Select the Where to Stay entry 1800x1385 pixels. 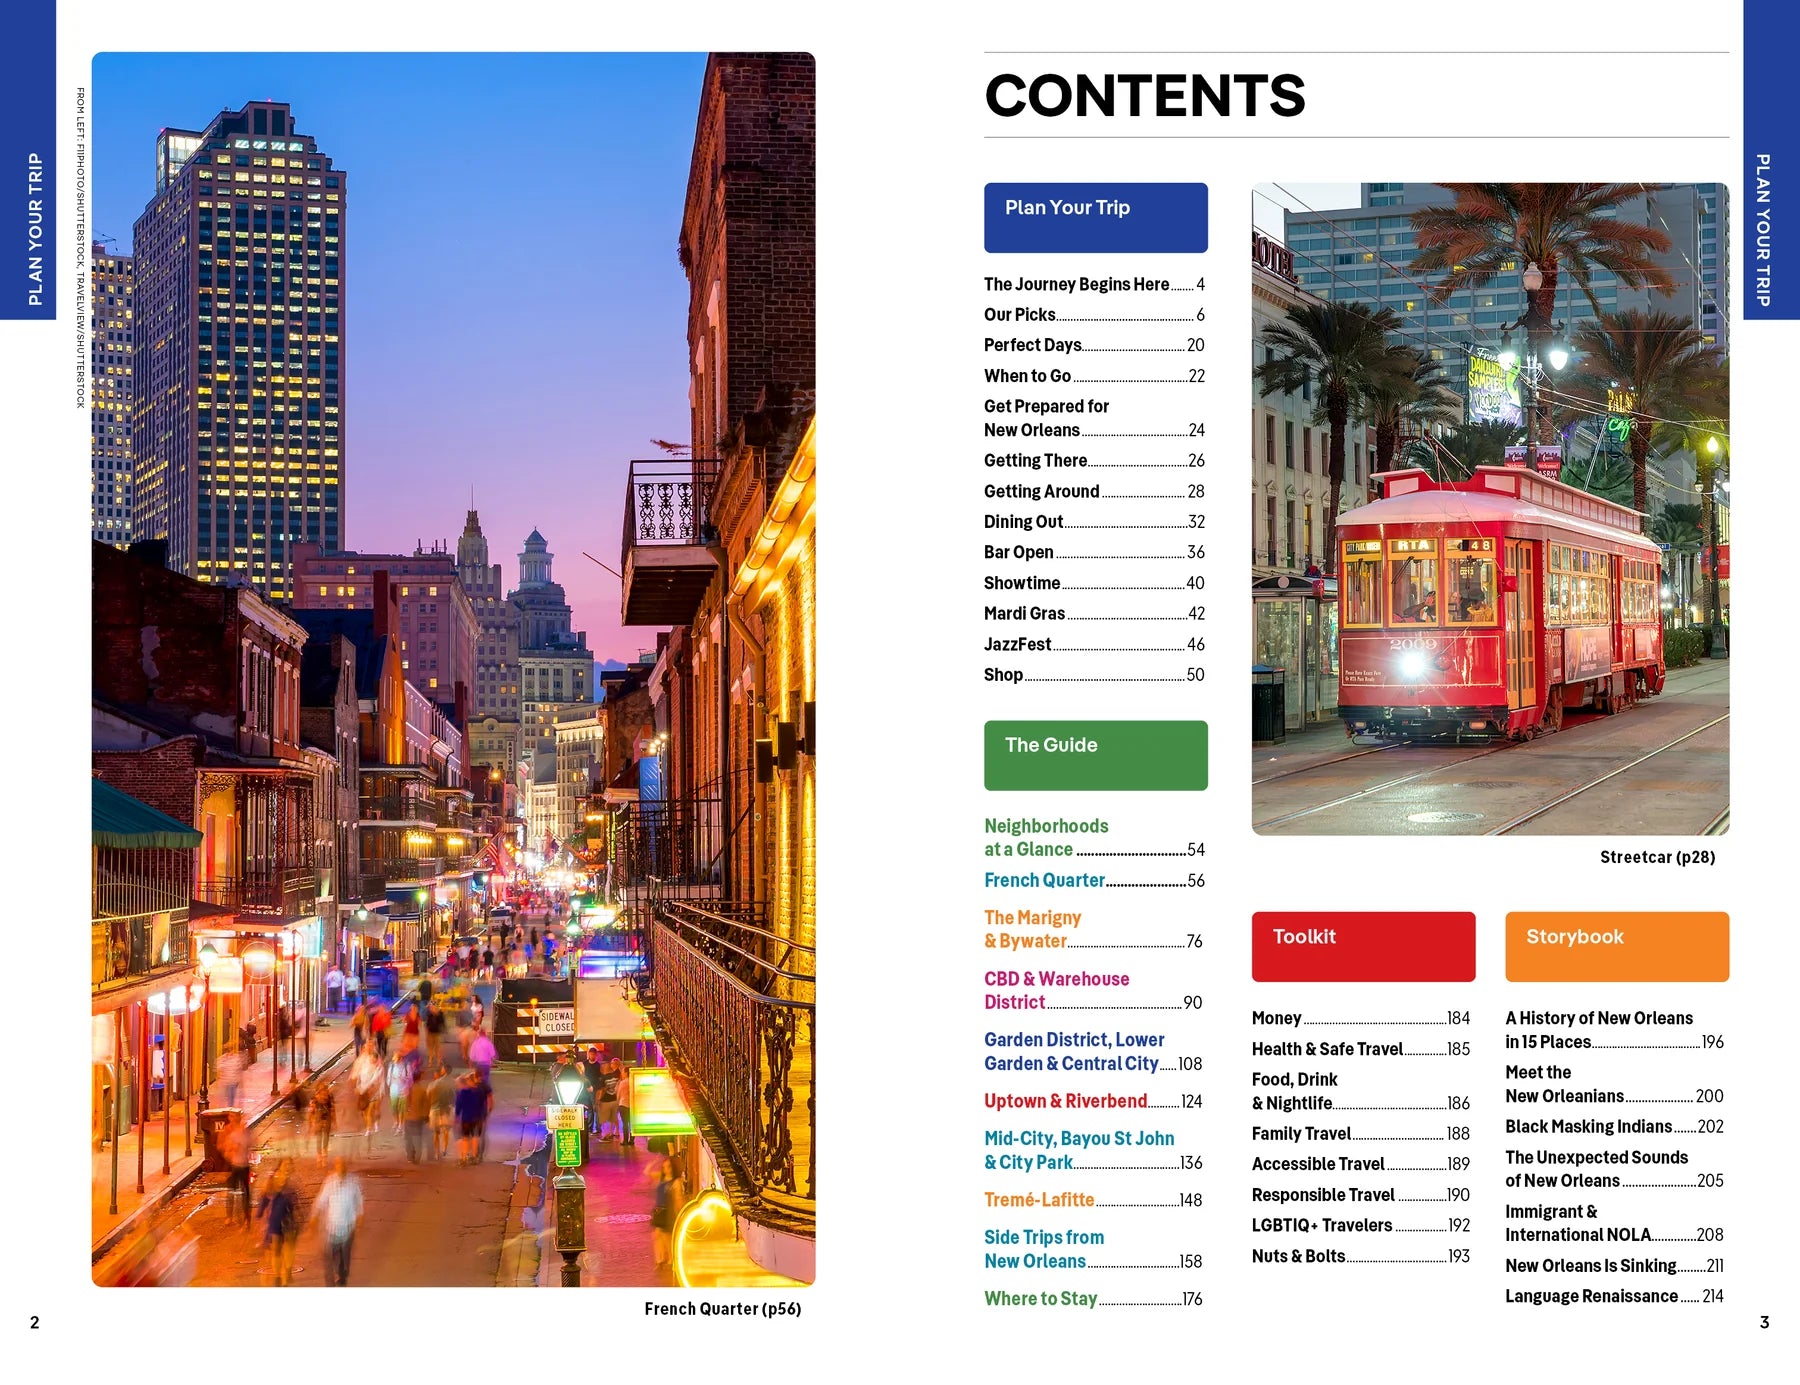(x=1042, y=1298)
